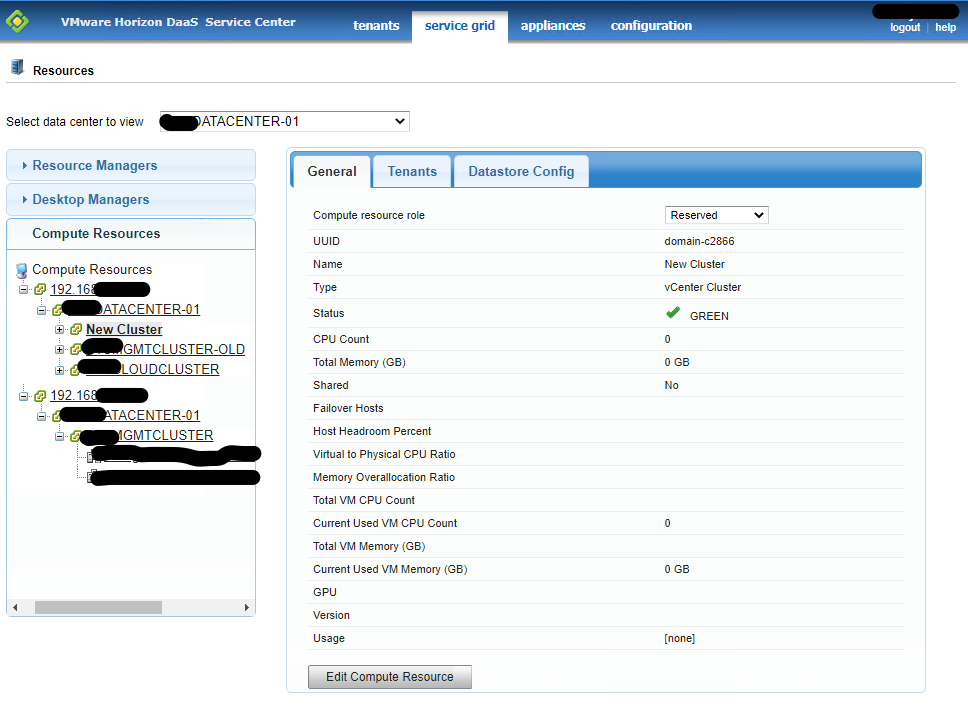
Task: Click the Memory Overallocation Ratio label
Action: pos(383,477)
